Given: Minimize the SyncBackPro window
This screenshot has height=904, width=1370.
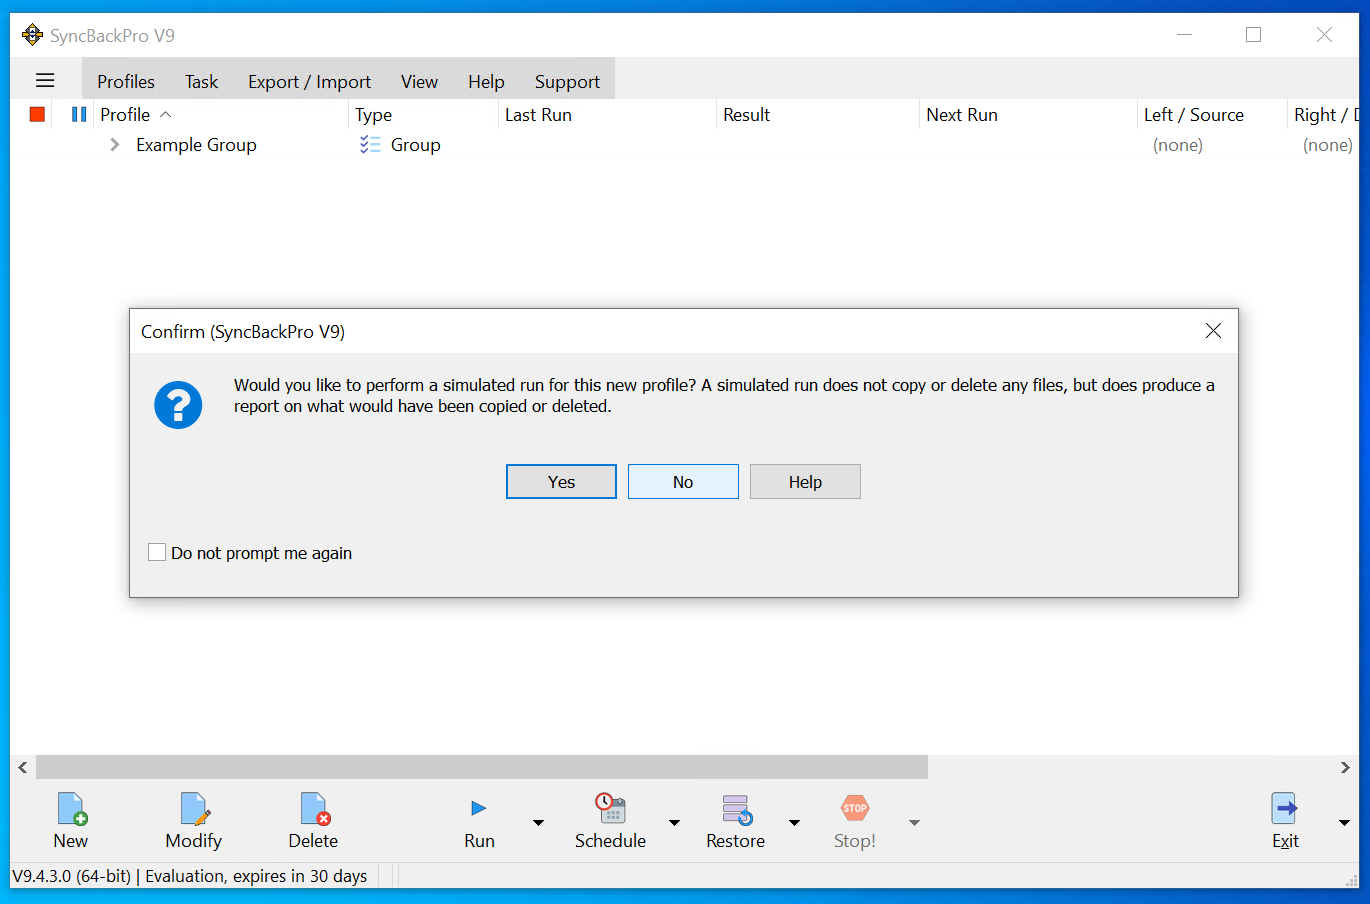Looking at the screenshot, I should click(1184, 35).
